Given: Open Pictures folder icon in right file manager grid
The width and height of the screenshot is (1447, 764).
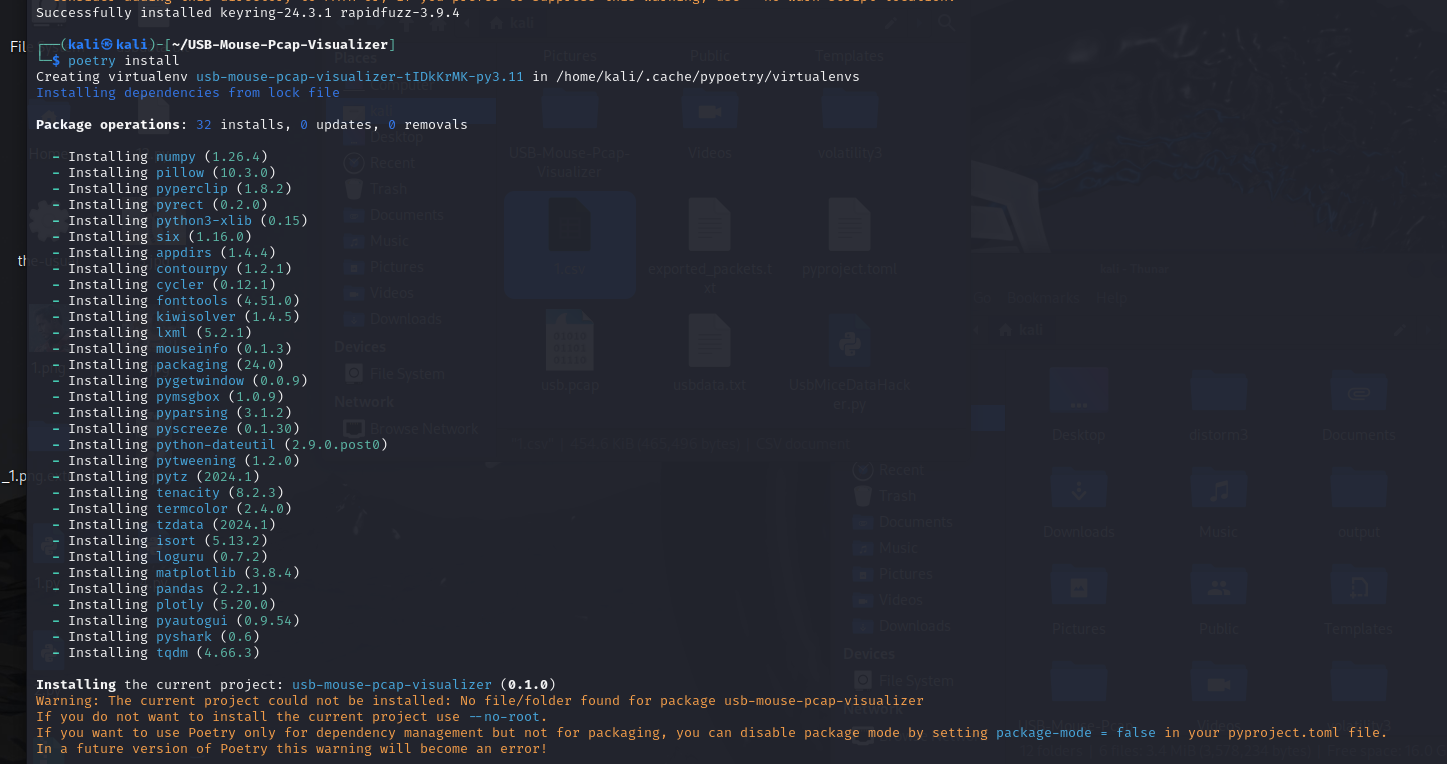Looking at the screenshot, I should point(1079,586).
